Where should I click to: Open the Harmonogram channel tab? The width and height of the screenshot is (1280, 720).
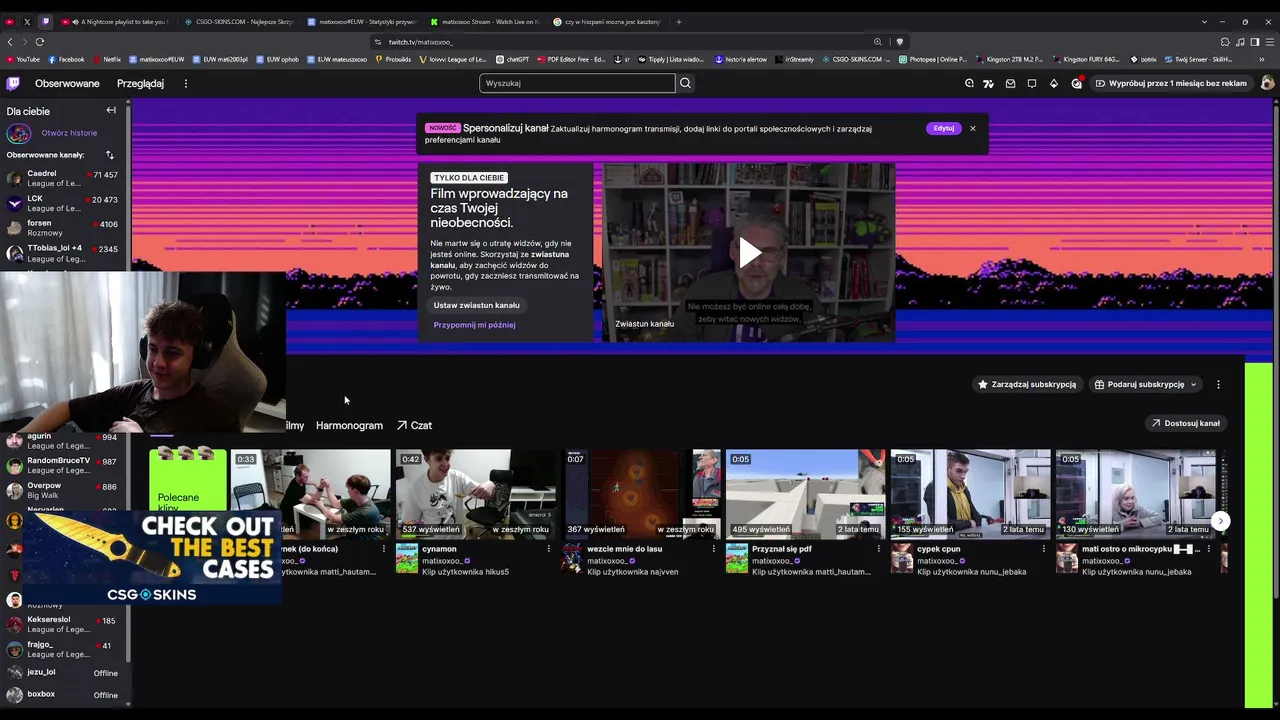(349, 425)
